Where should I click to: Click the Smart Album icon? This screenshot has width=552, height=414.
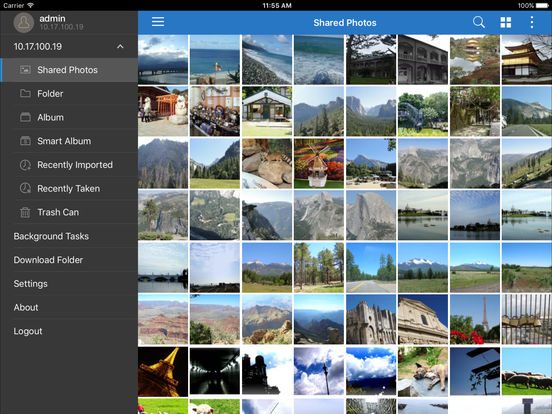coord(25,141)
